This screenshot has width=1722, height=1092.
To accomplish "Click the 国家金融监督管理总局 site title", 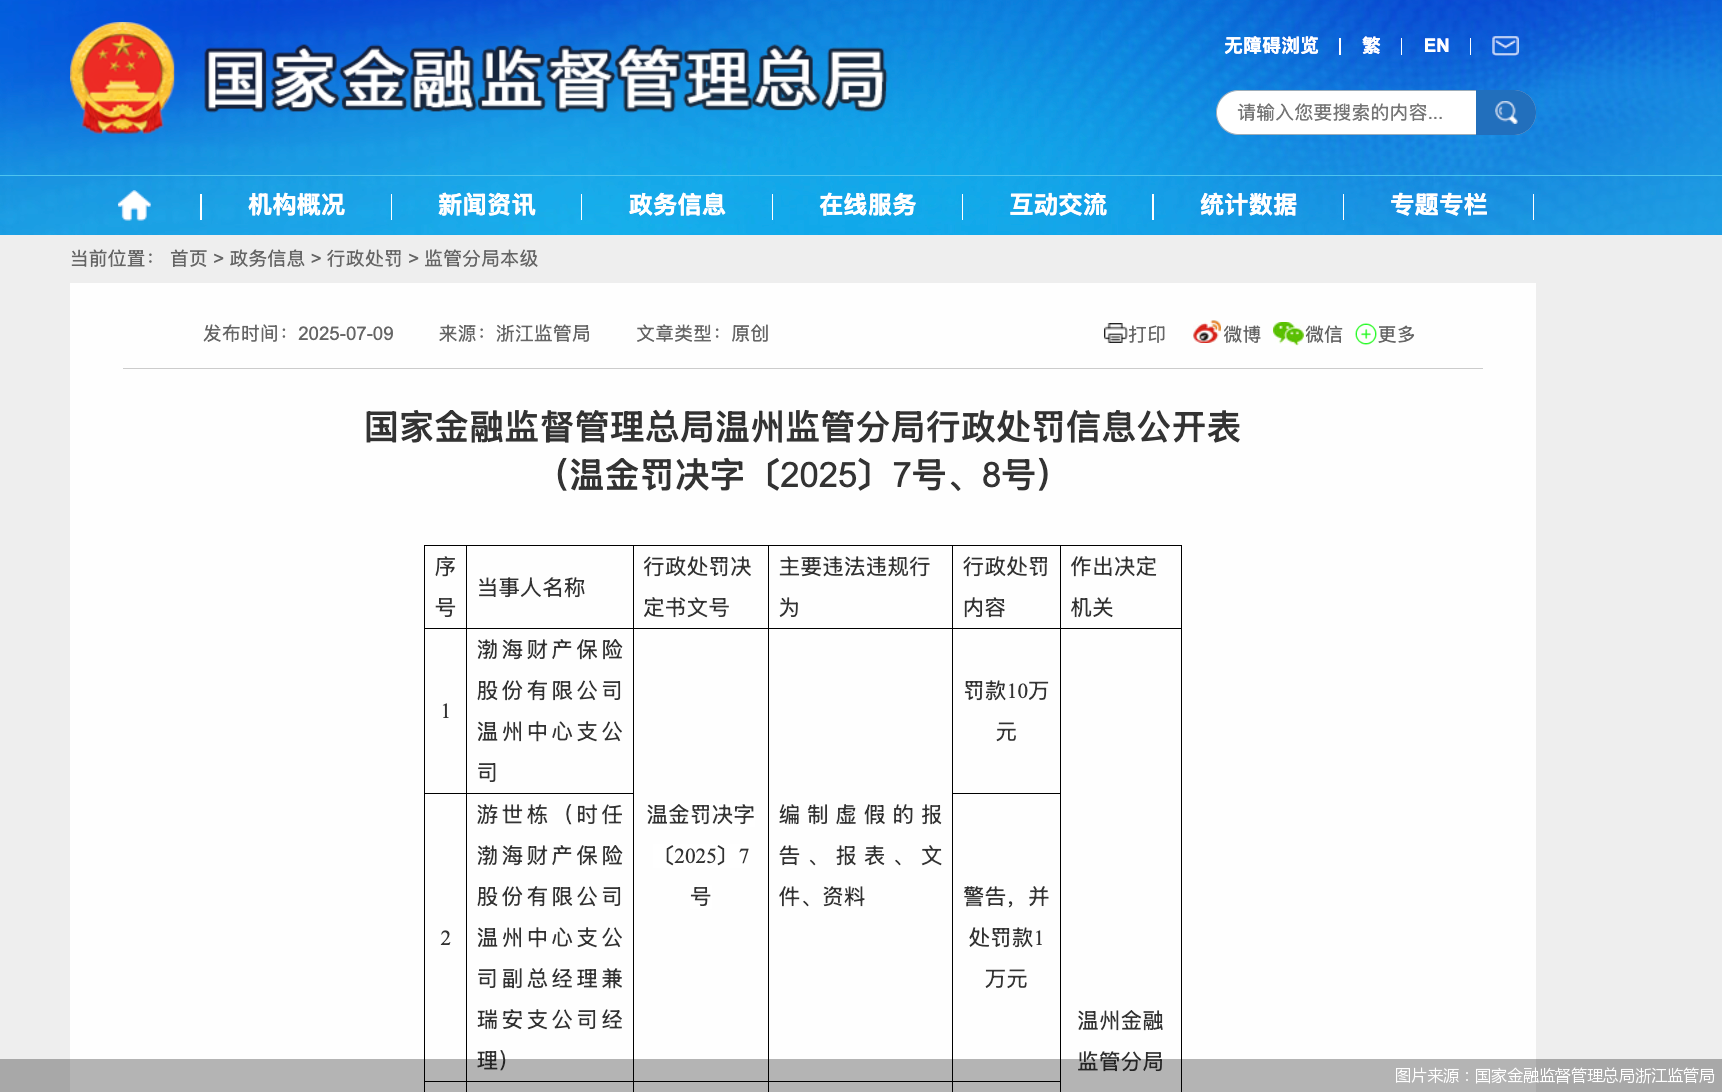I will click(546, 79).
